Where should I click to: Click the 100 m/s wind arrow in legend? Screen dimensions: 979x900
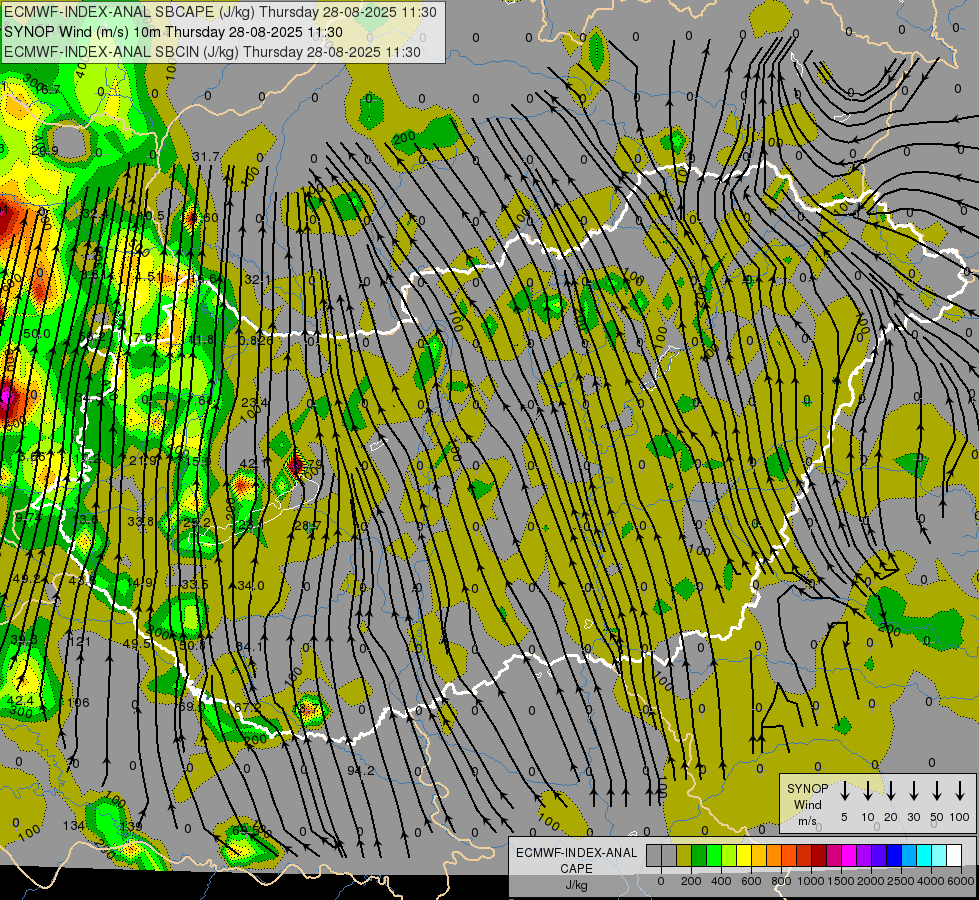[960, 791]
